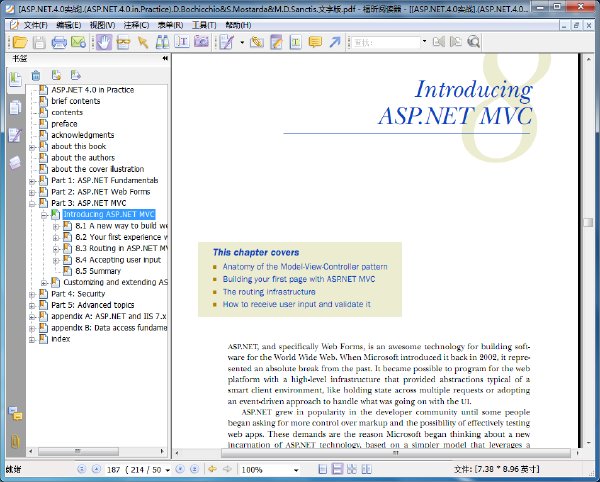600x482 pixels.
Task: Select the 'brief contents' bookmark
Action: [76, 101]
